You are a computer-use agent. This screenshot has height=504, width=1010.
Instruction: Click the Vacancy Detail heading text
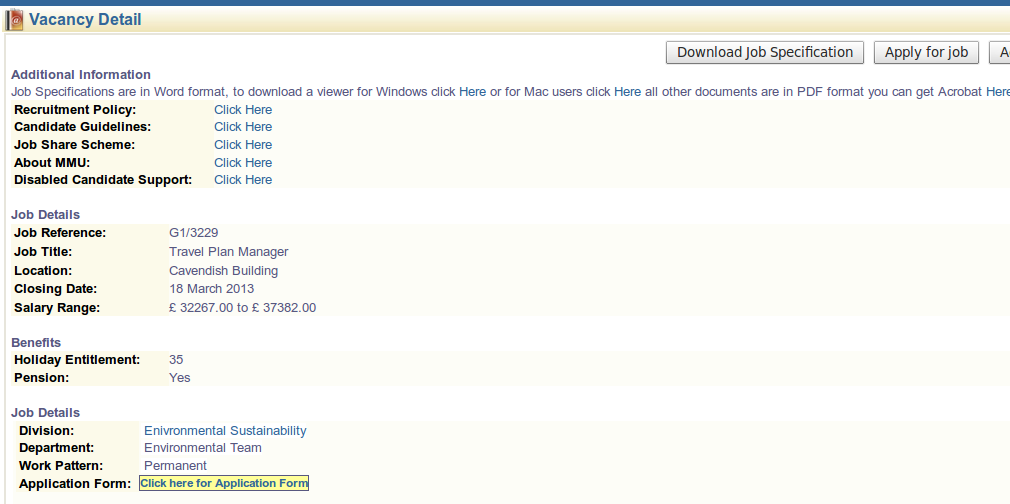85,20
